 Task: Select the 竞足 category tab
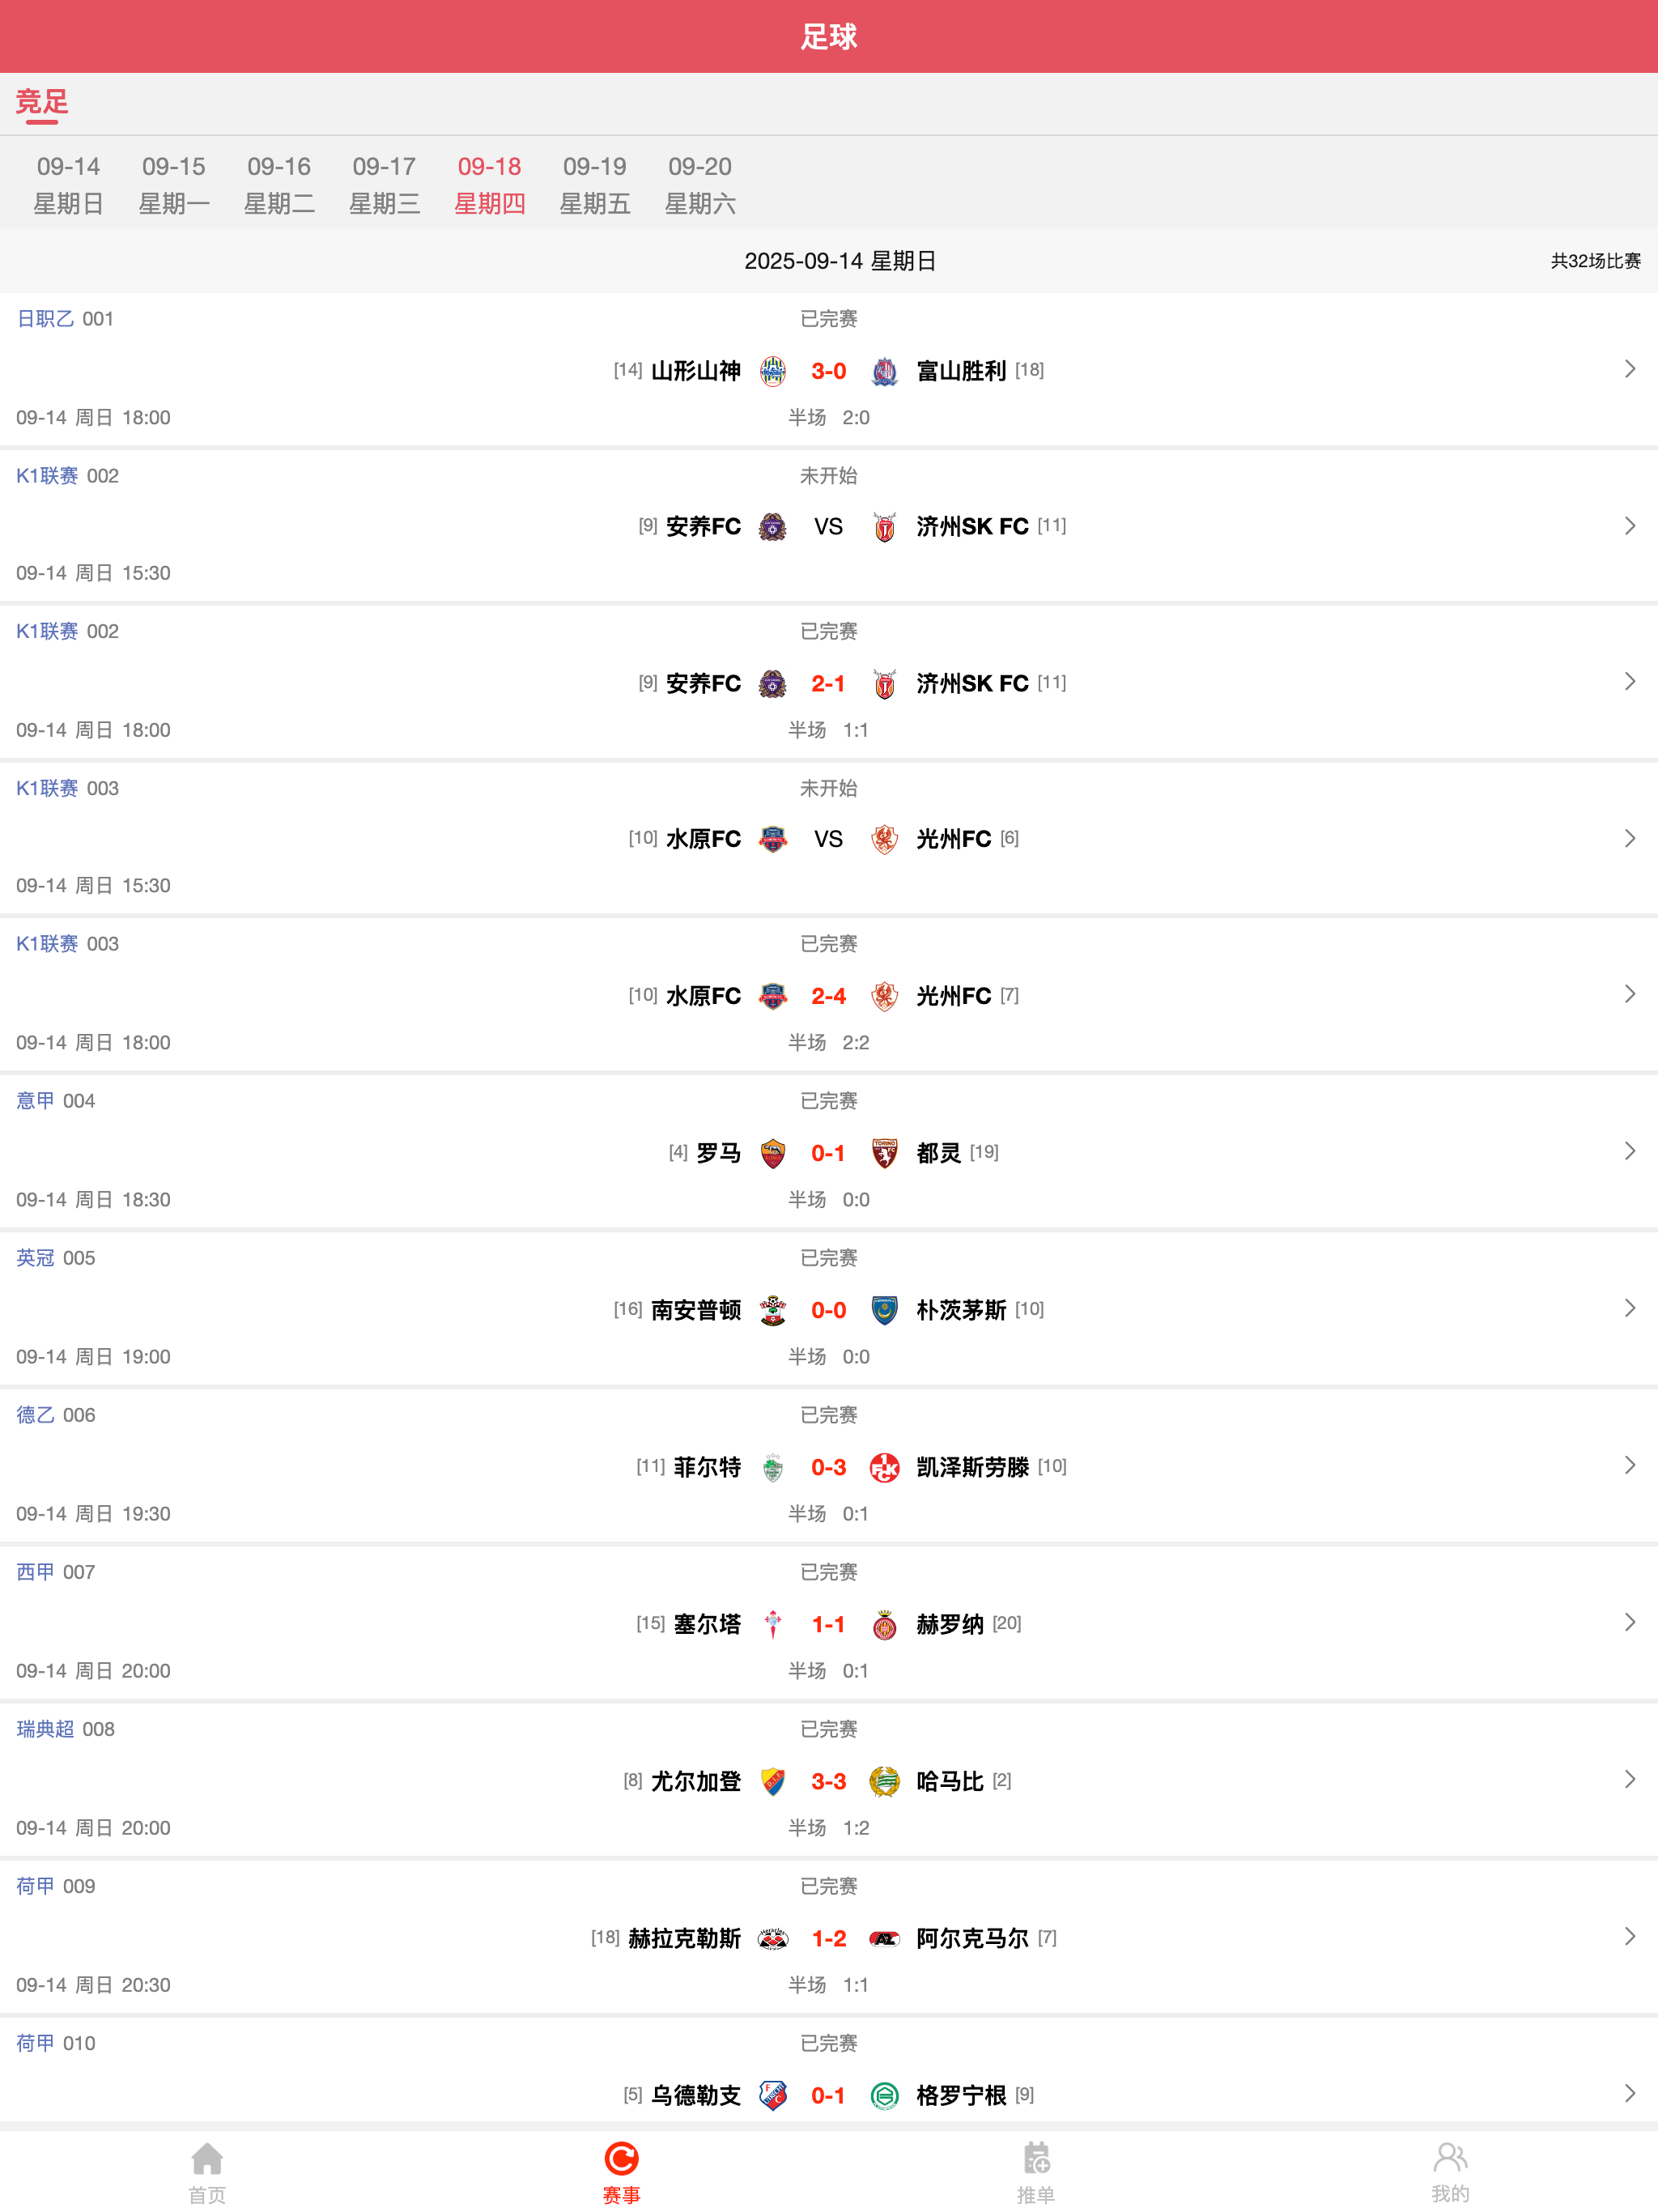click(42, 103)
